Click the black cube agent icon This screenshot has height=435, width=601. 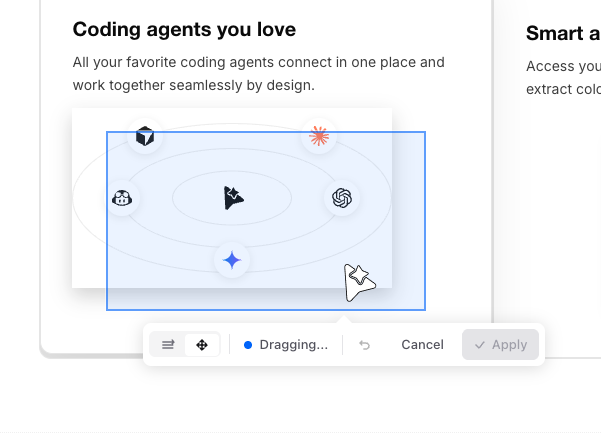click(x=145, y=136)
